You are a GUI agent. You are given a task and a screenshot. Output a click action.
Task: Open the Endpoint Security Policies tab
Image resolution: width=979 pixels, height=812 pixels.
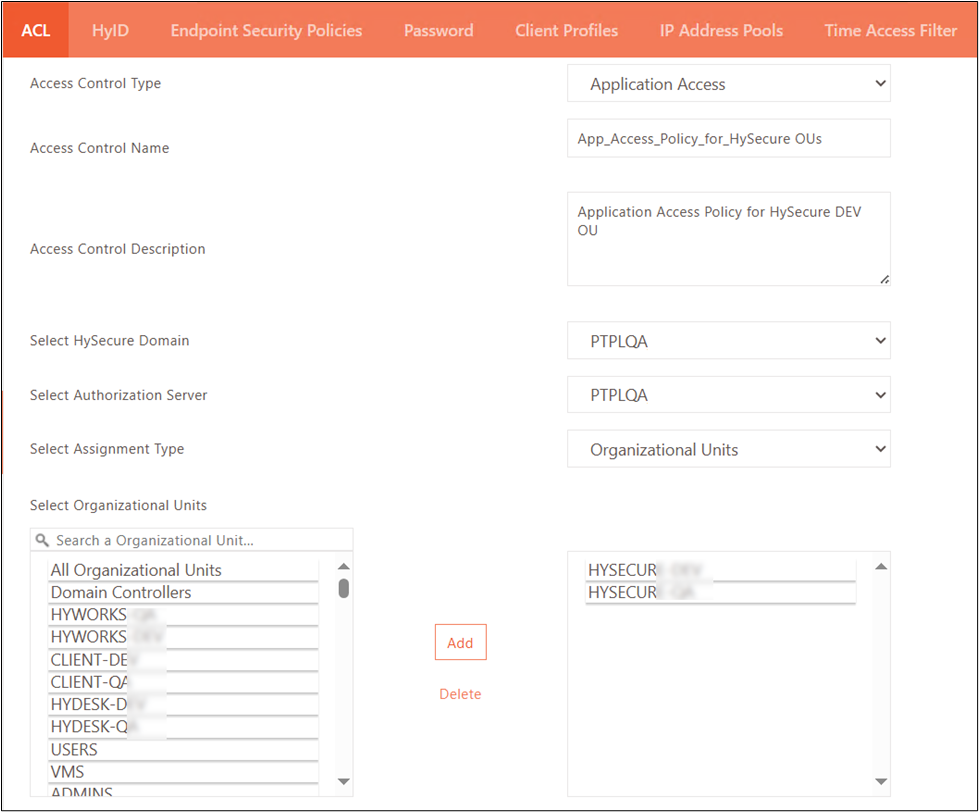pyautogui.click(x=266, y=30)
